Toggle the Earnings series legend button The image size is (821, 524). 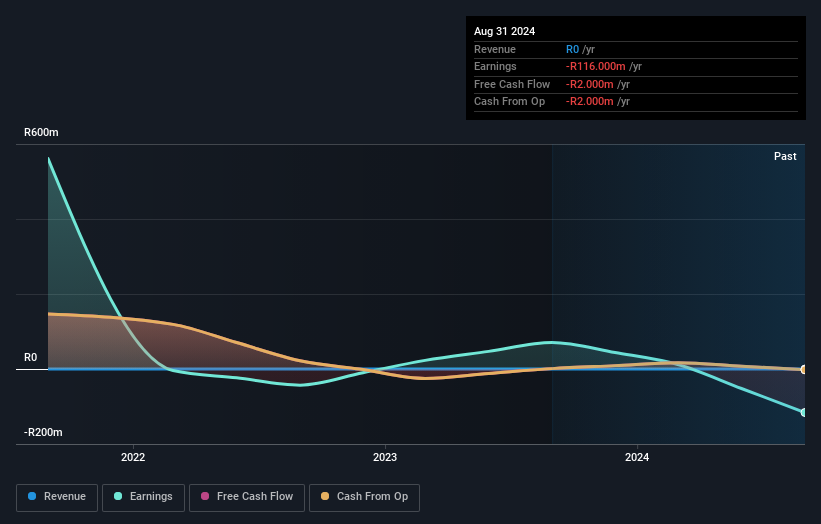point(143,497)
